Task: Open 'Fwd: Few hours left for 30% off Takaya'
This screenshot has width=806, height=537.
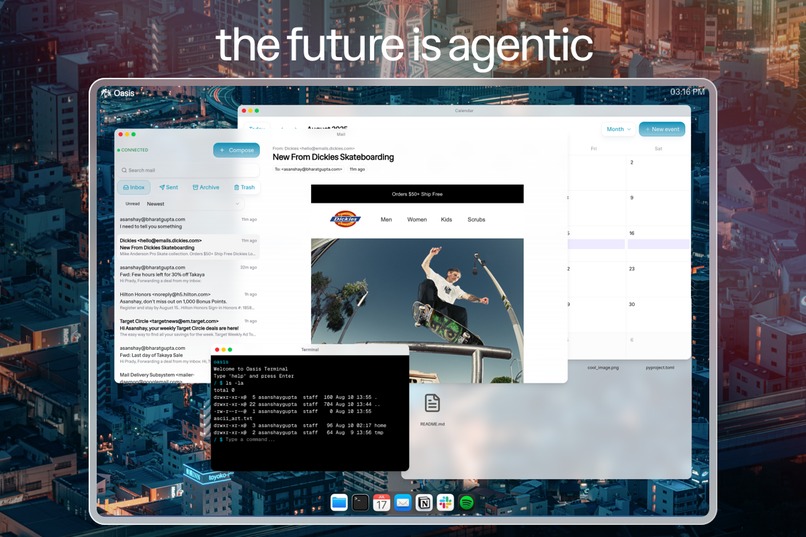Action: pos(188,274)
